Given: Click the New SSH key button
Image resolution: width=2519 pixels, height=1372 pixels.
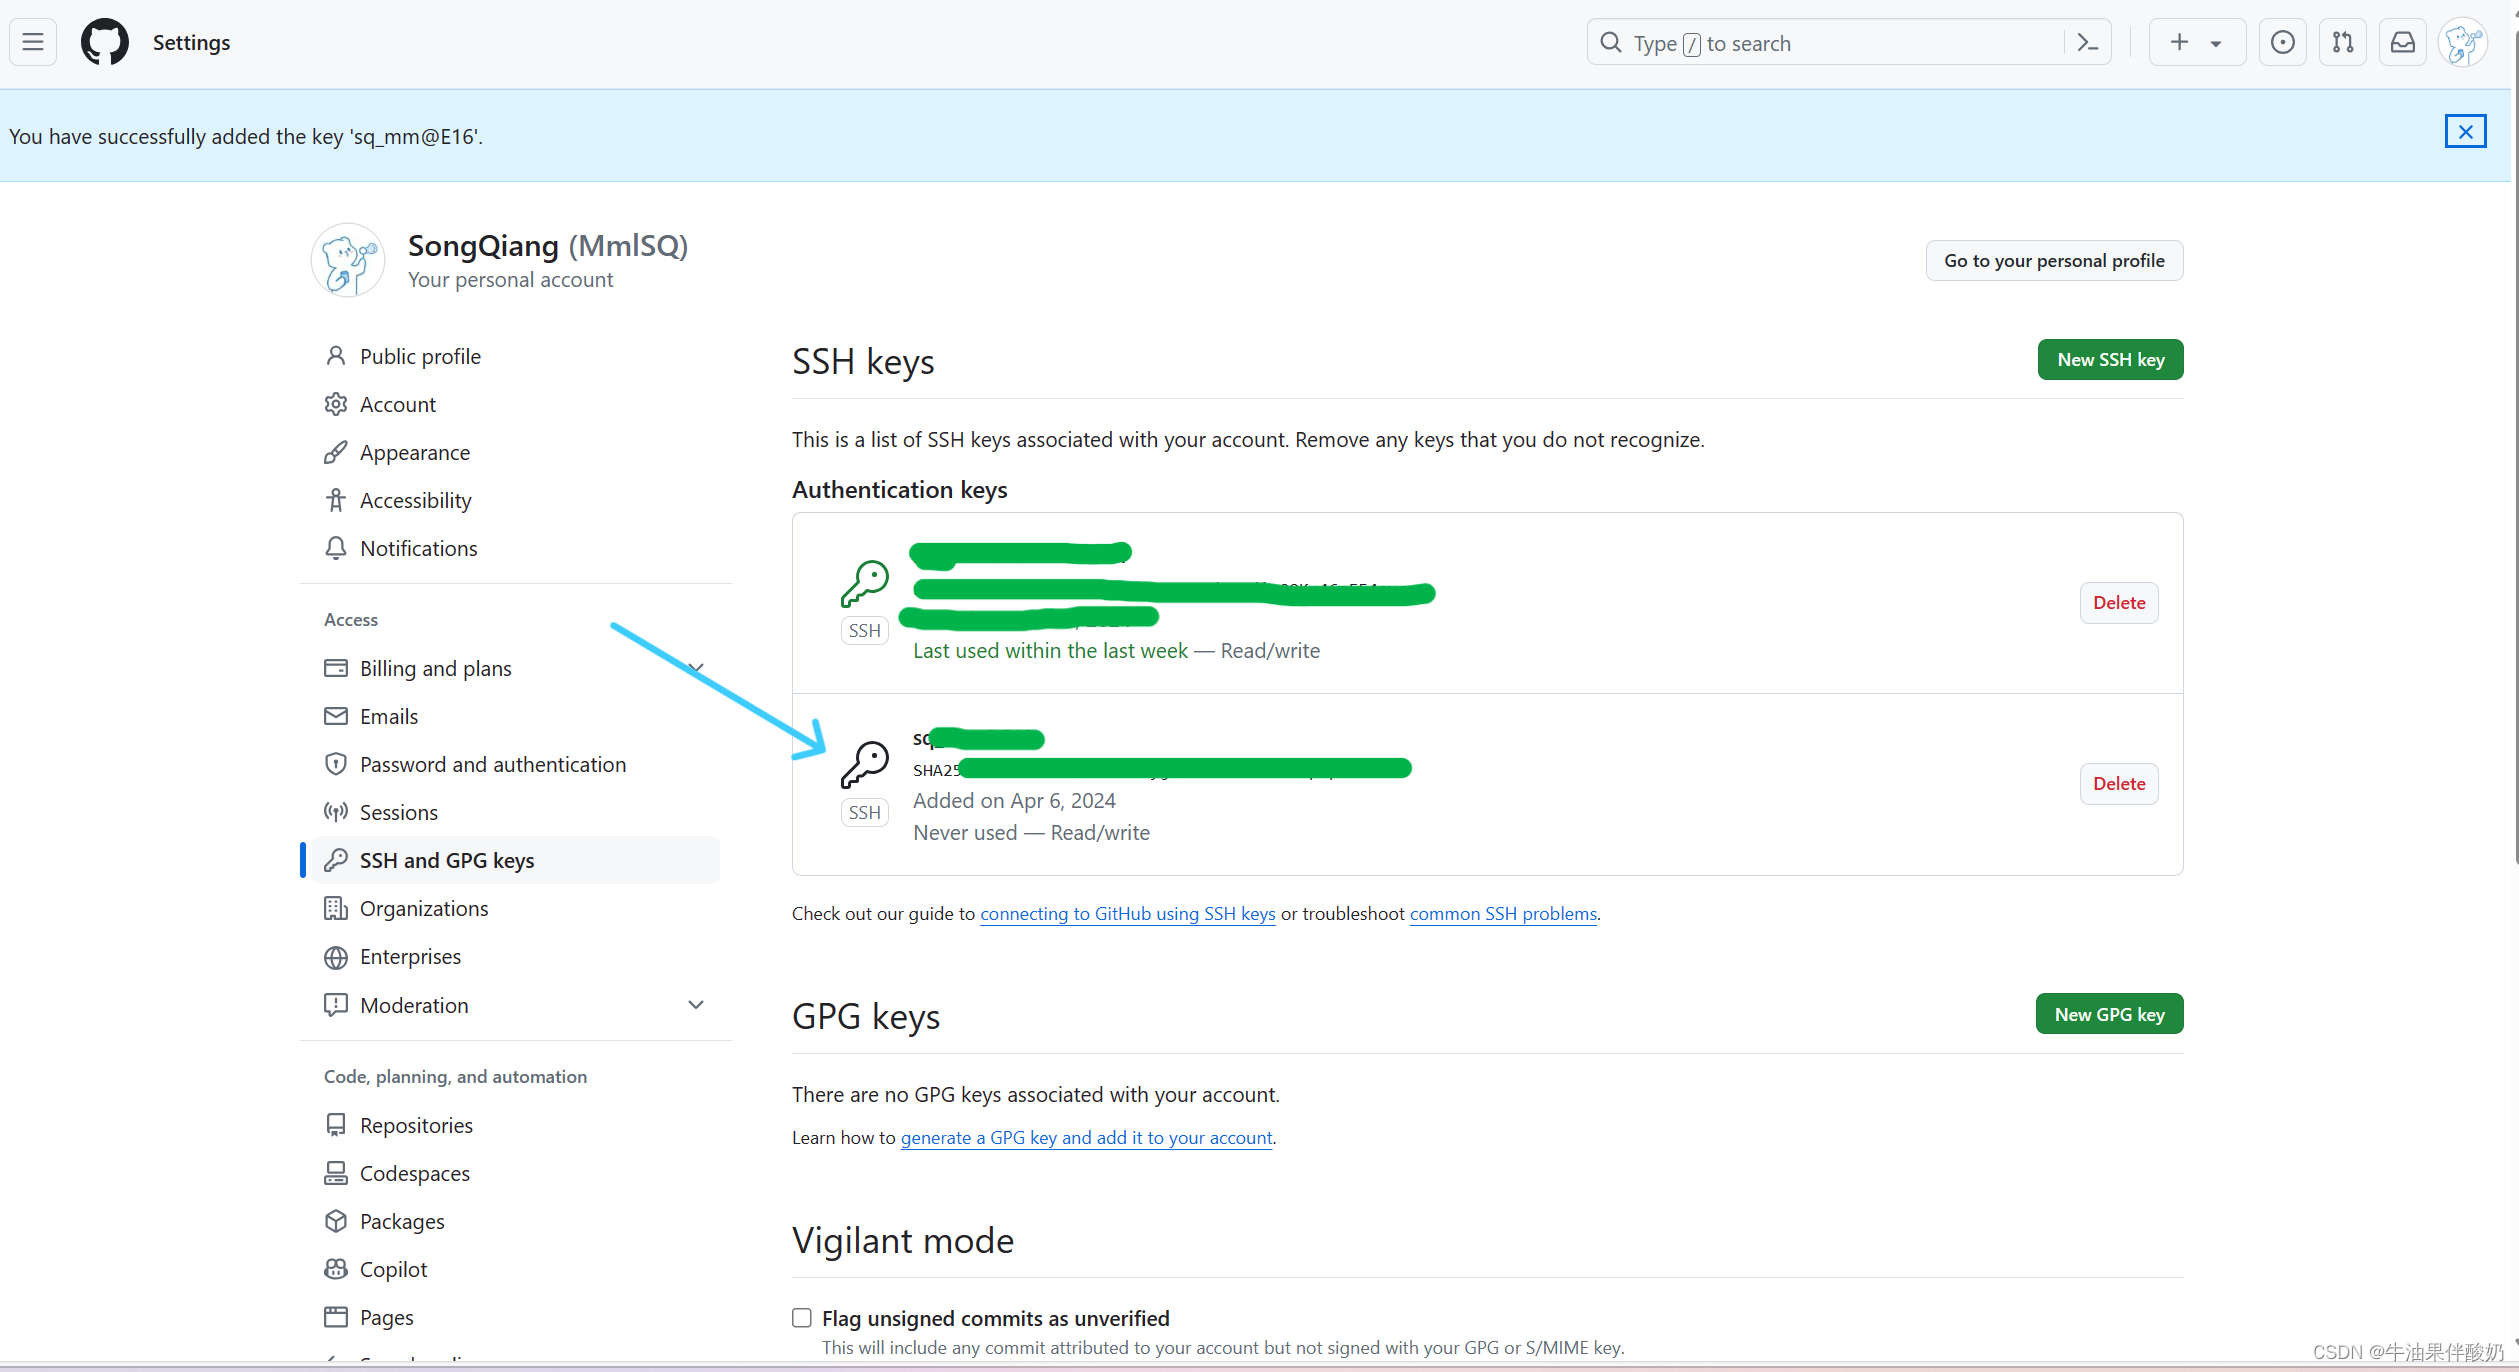Looking at the screenshot, I should 2110,359.
